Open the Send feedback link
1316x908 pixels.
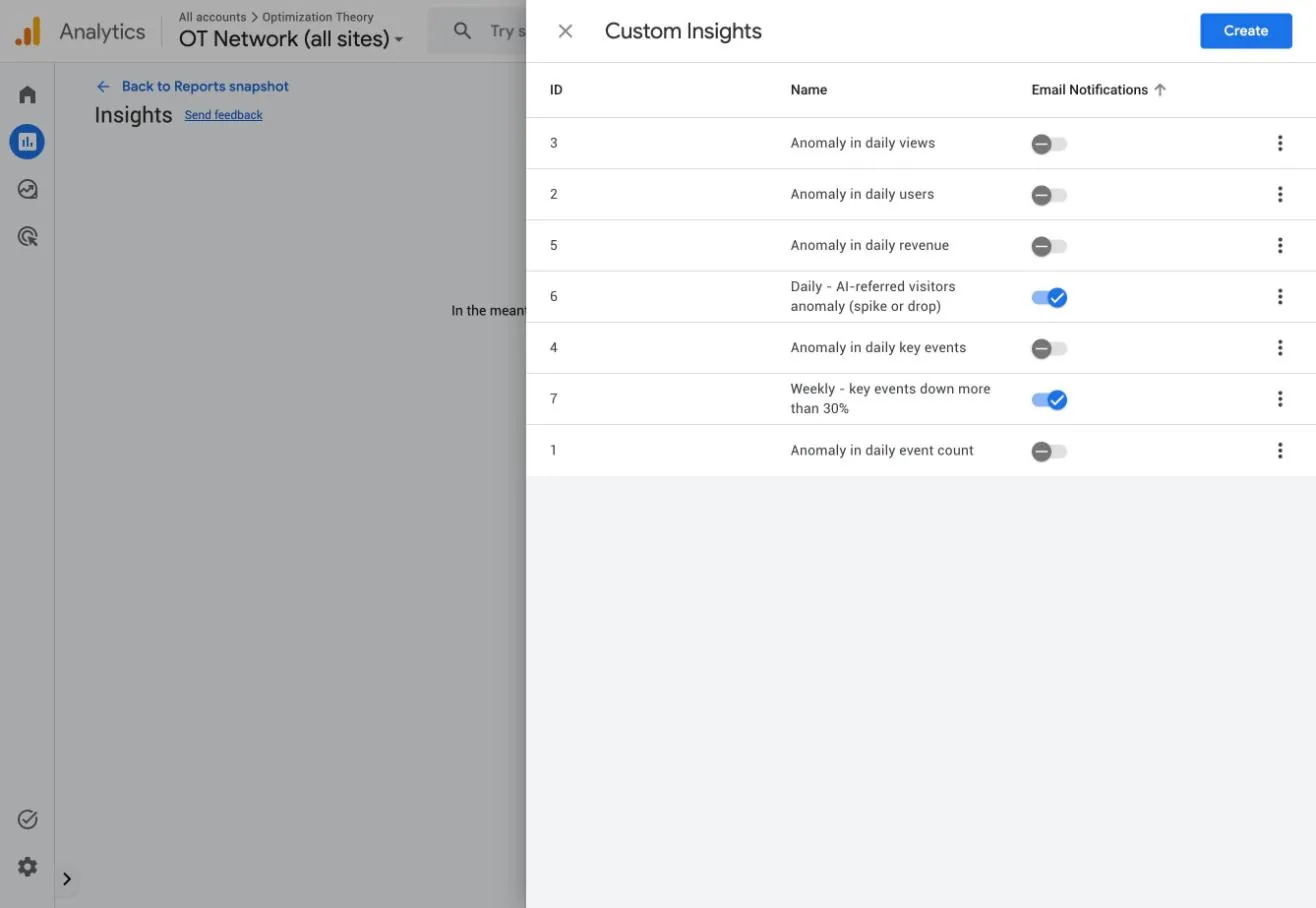coord(224,115)
